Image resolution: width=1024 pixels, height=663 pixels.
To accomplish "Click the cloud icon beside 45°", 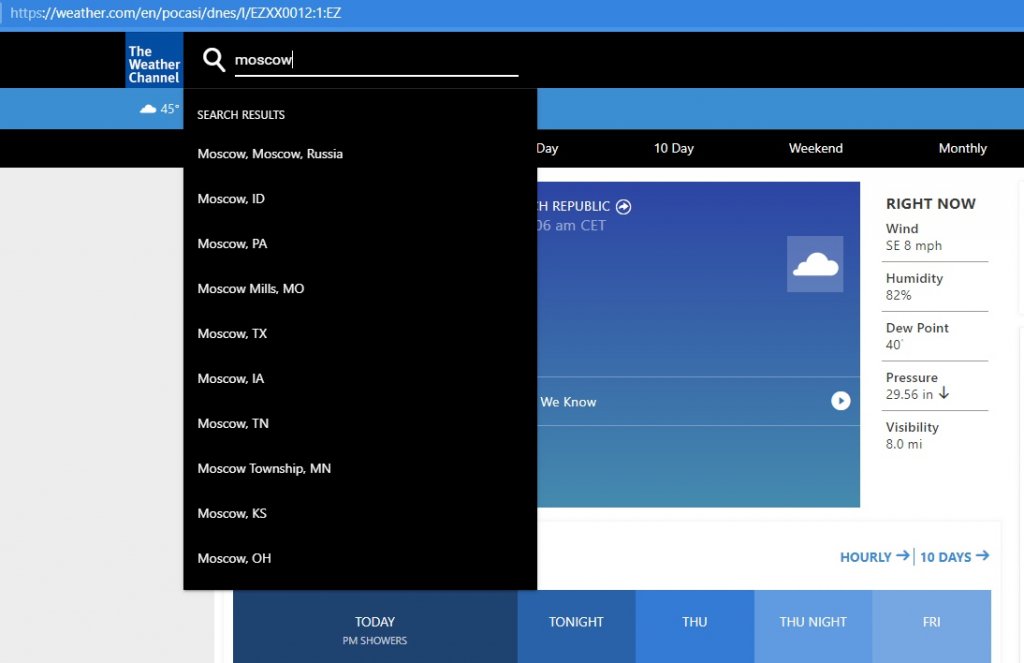I will pos(148,109).
